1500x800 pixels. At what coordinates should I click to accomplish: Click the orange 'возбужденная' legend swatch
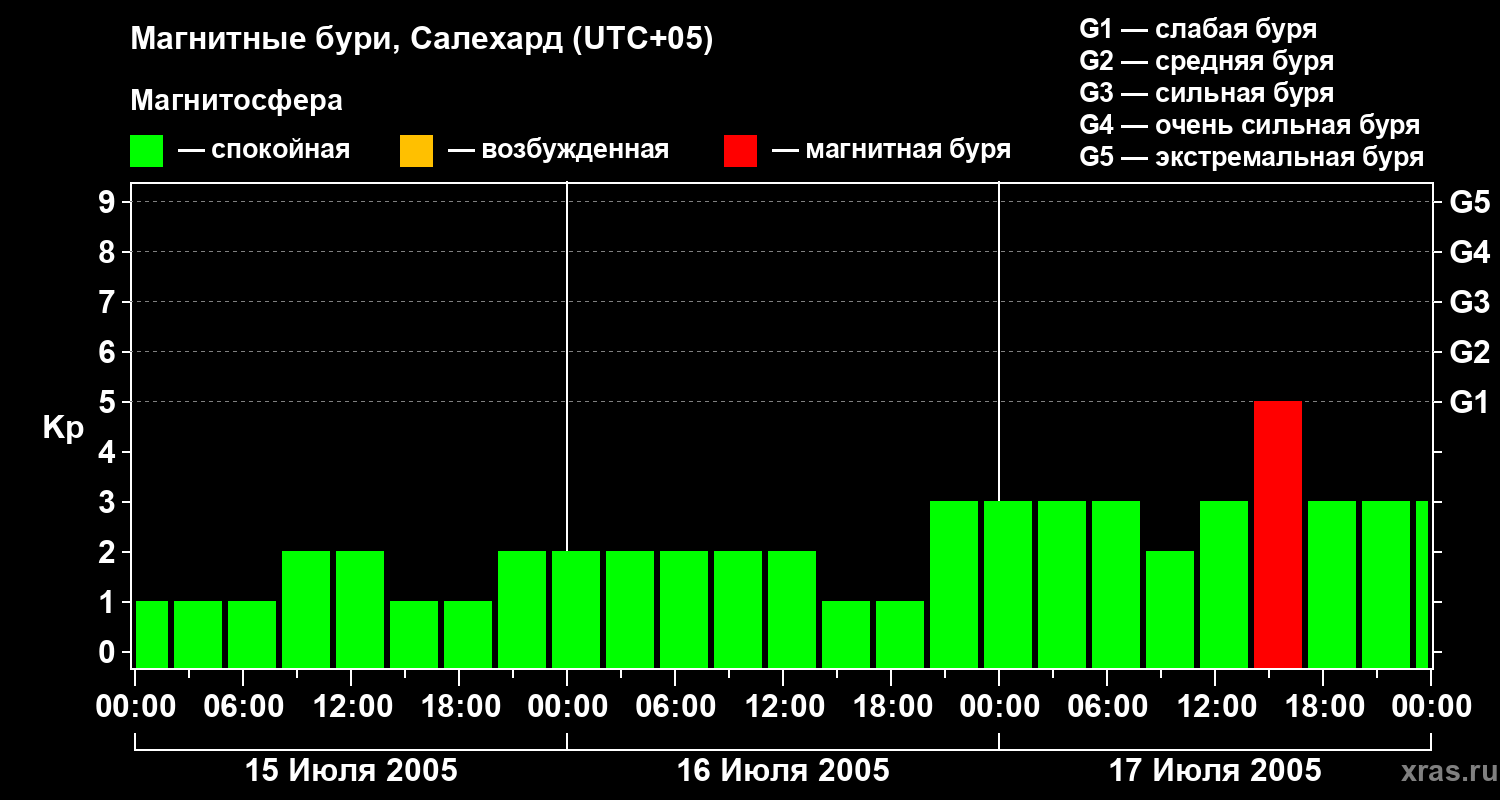tap(416, 151)
